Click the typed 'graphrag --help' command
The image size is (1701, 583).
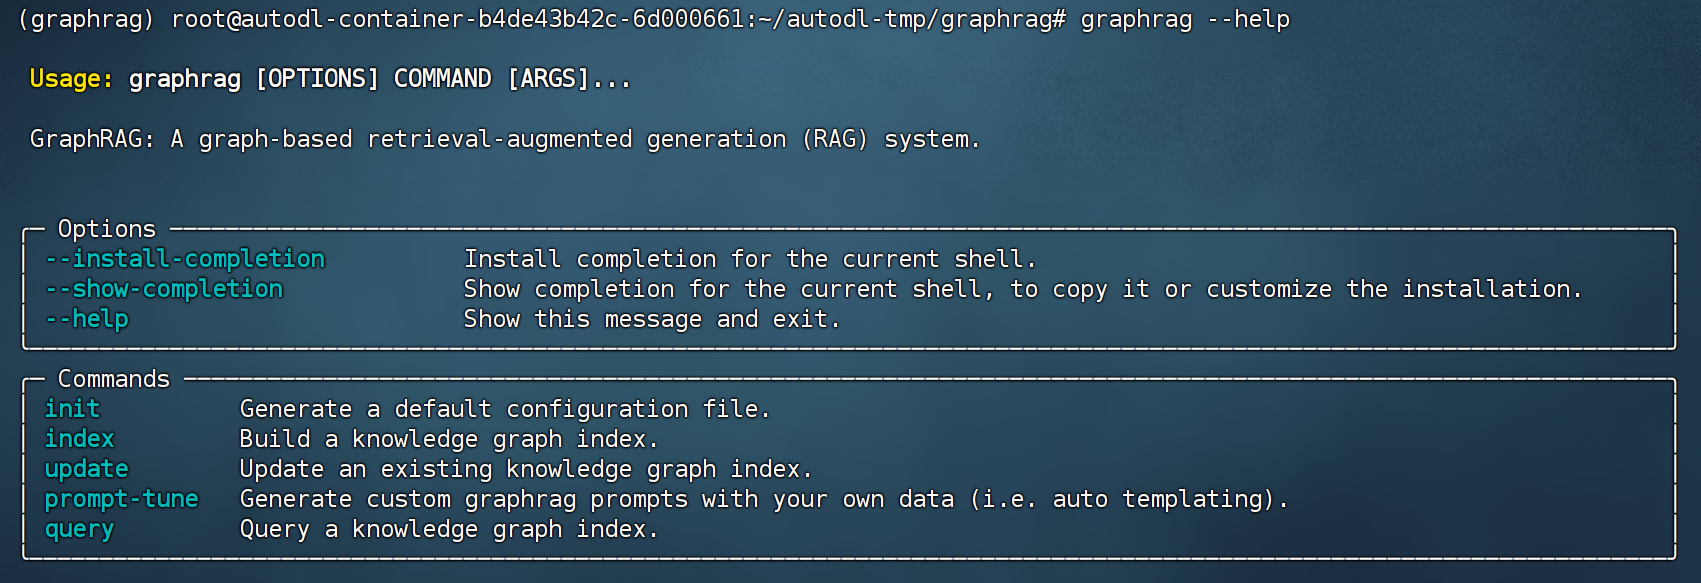pos(1185,19)
